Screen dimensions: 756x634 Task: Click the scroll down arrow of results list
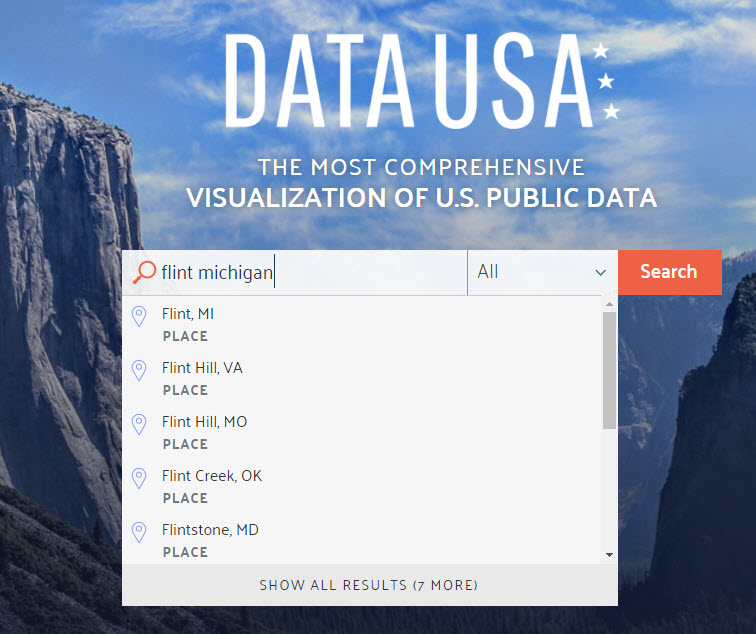[x=609, y=555]
